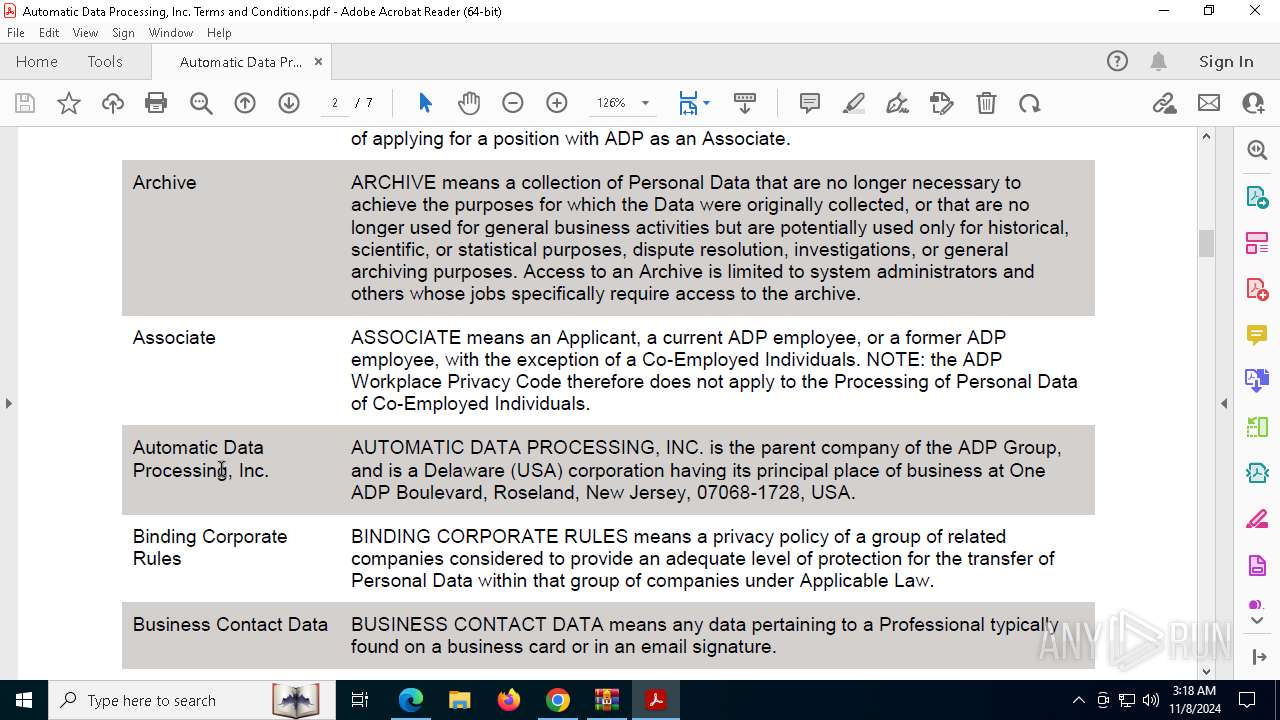Open the Help menu
Screen dimensions: 1280x720
tap(219, 33)
